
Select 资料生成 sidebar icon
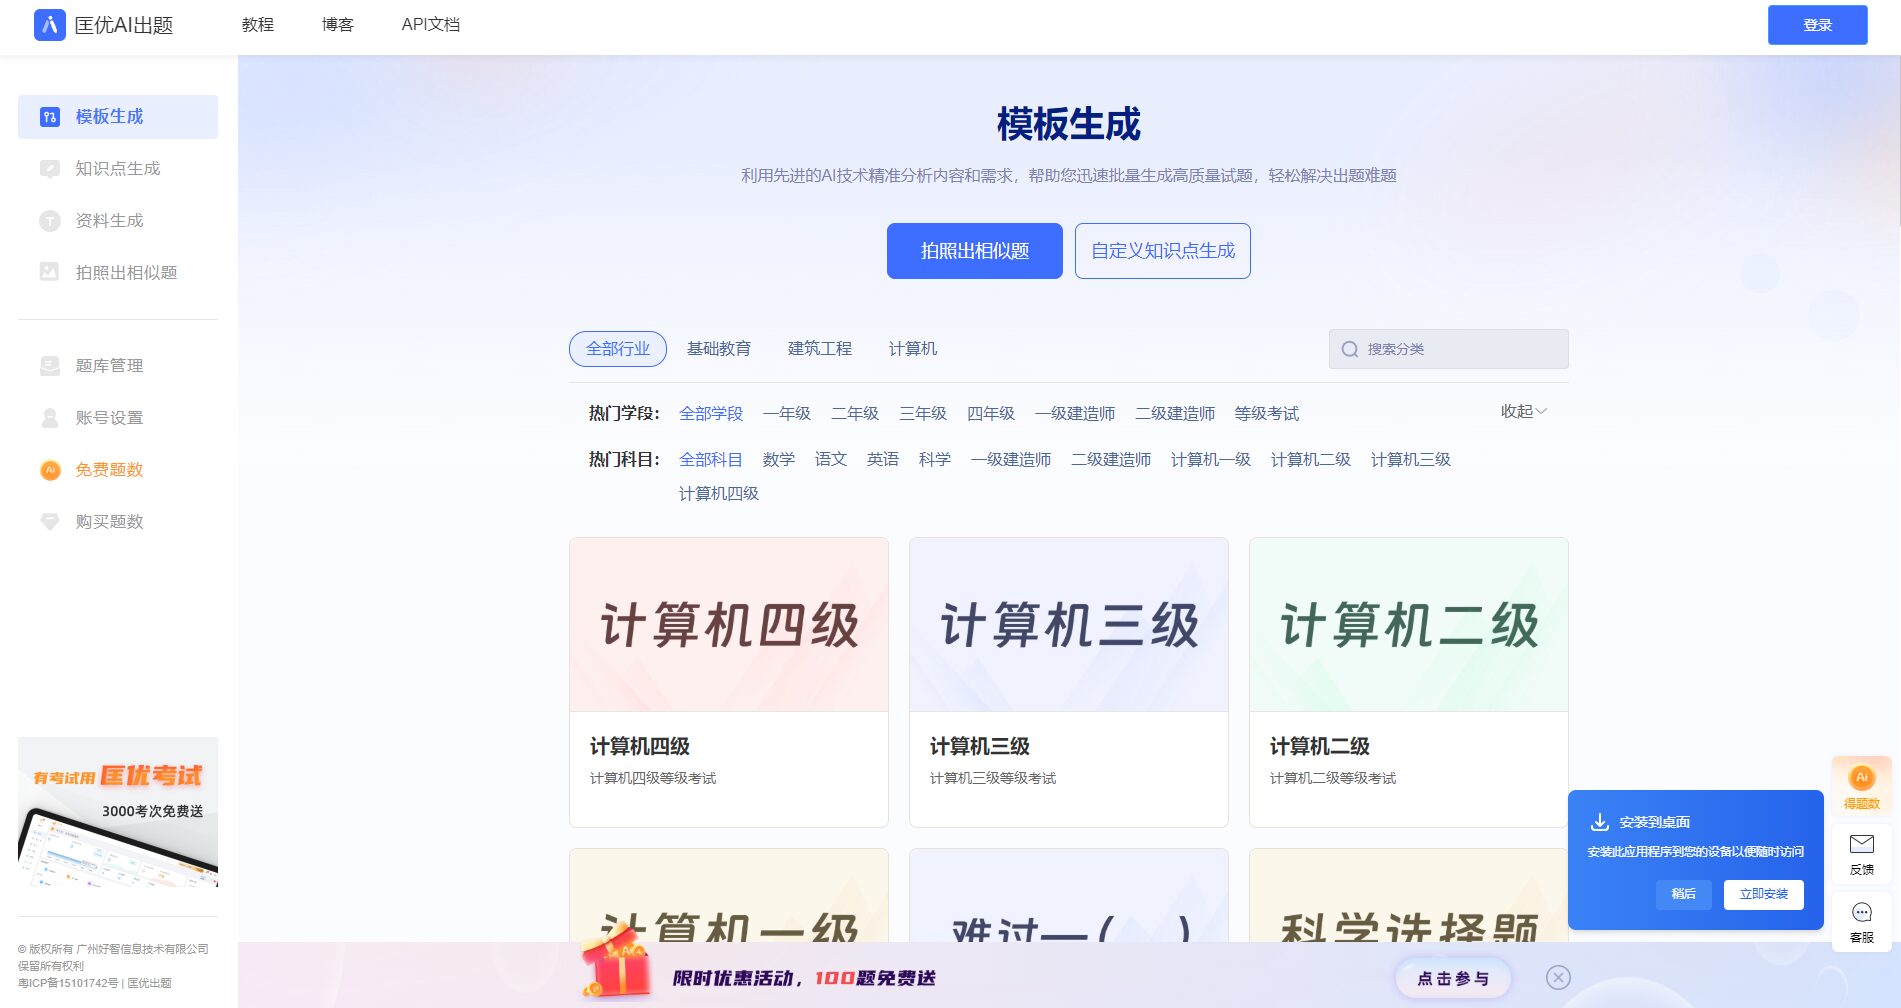[x=49, y=221]
